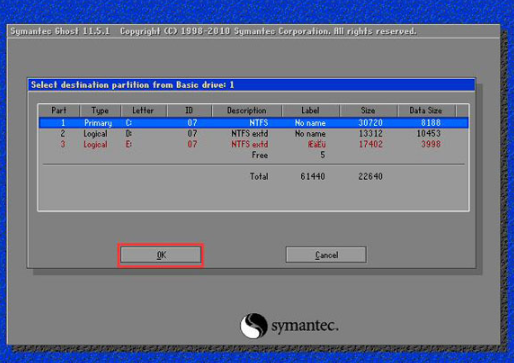Image resolution: width=514 pixels, height=363 pixels.
Task: Select partition 3 Logical E: row
Action: coord(254,144)
